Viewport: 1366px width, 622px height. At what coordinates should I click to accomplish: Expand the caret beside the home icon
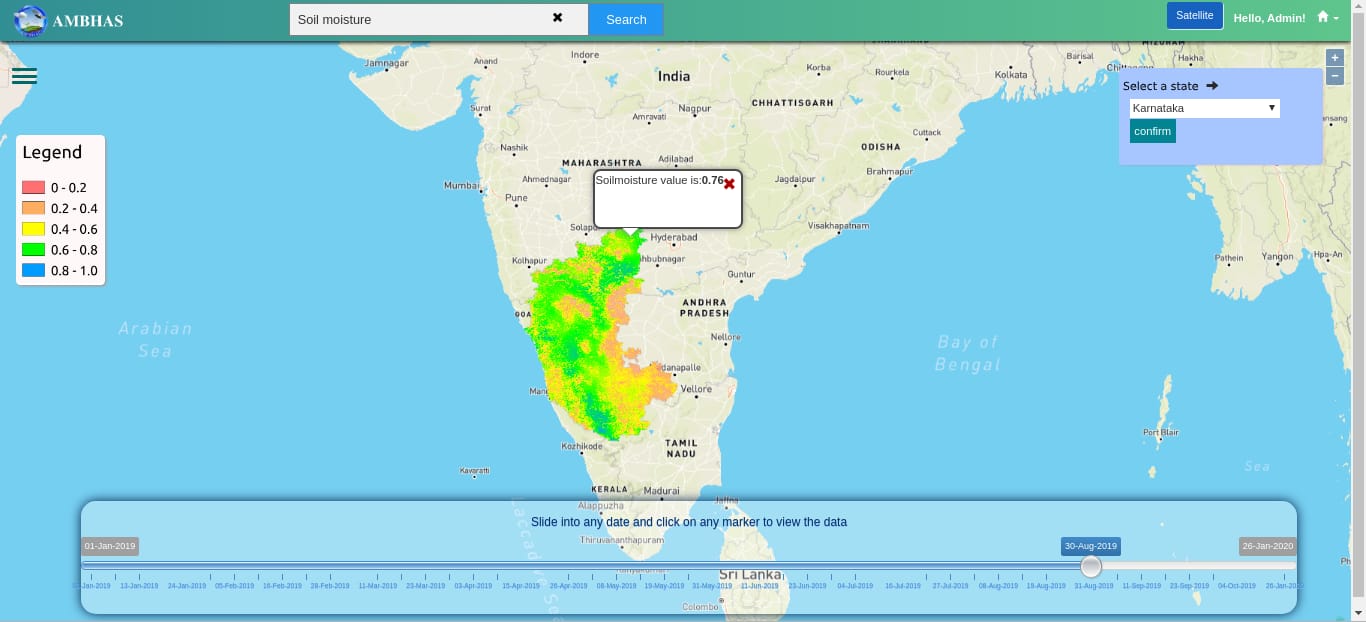point(1336,19)
